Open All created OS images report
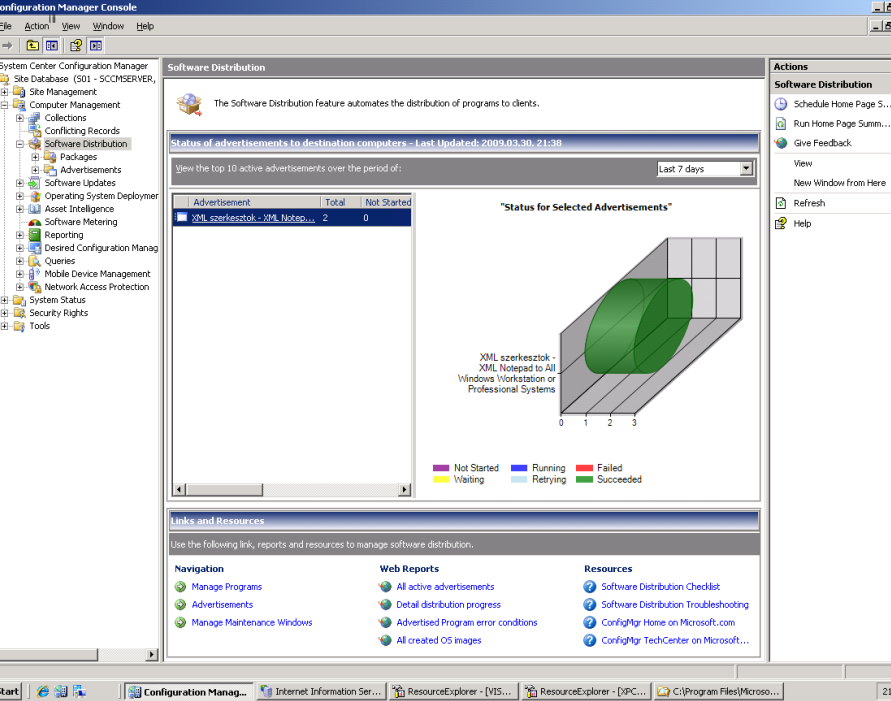The height and width of the screenshot is (701, 891). click(x=439, y=640)
